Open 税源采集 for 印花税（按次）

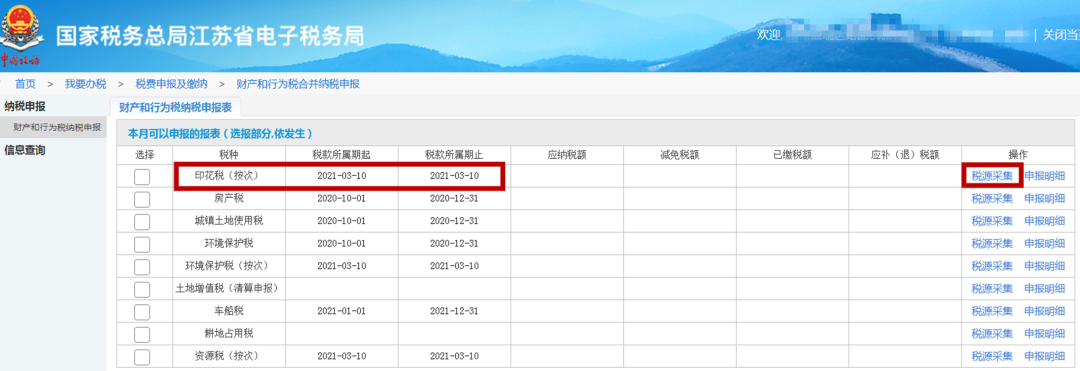992,176
